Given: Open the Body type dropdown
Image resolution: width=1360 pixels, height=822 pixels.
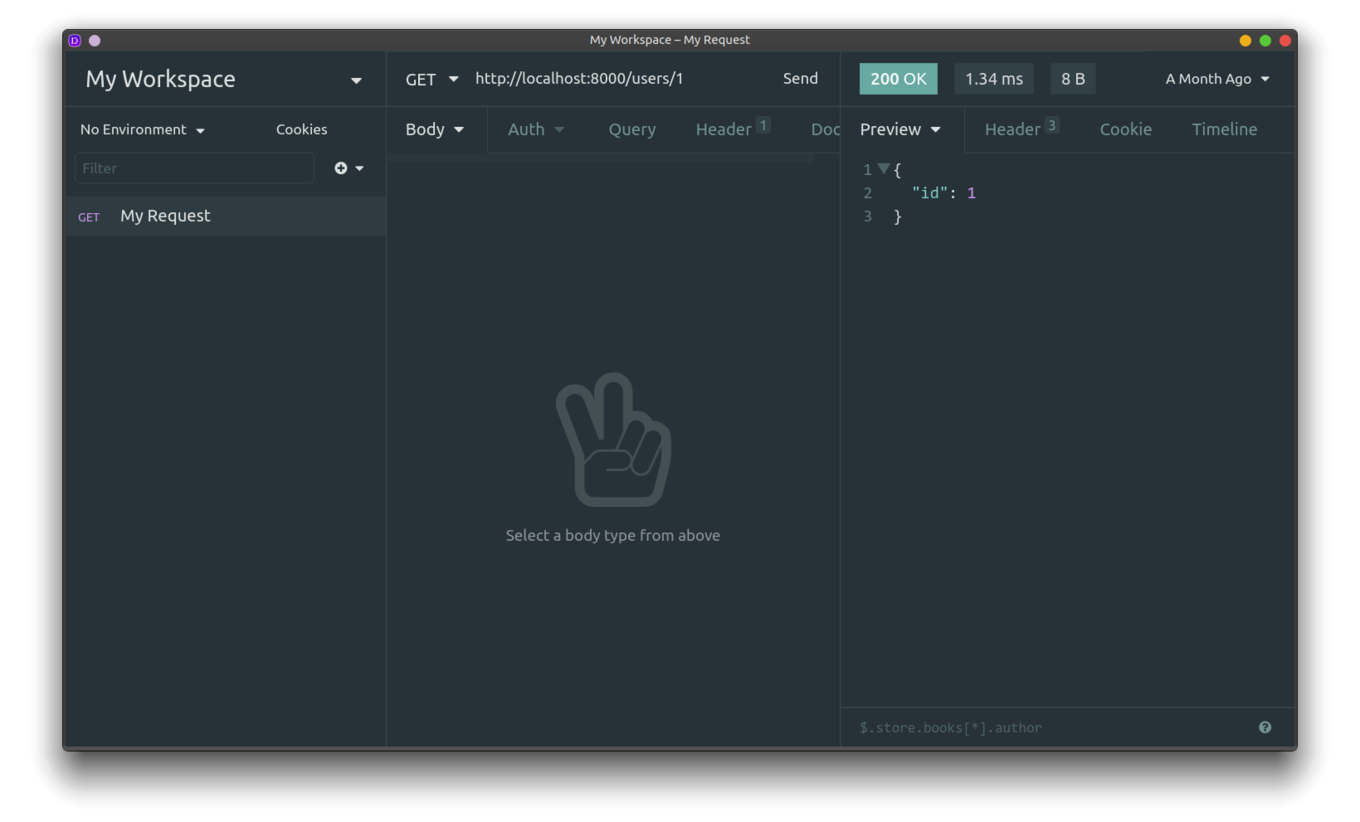Looking at the screenshot, I should tap(434, 129).
